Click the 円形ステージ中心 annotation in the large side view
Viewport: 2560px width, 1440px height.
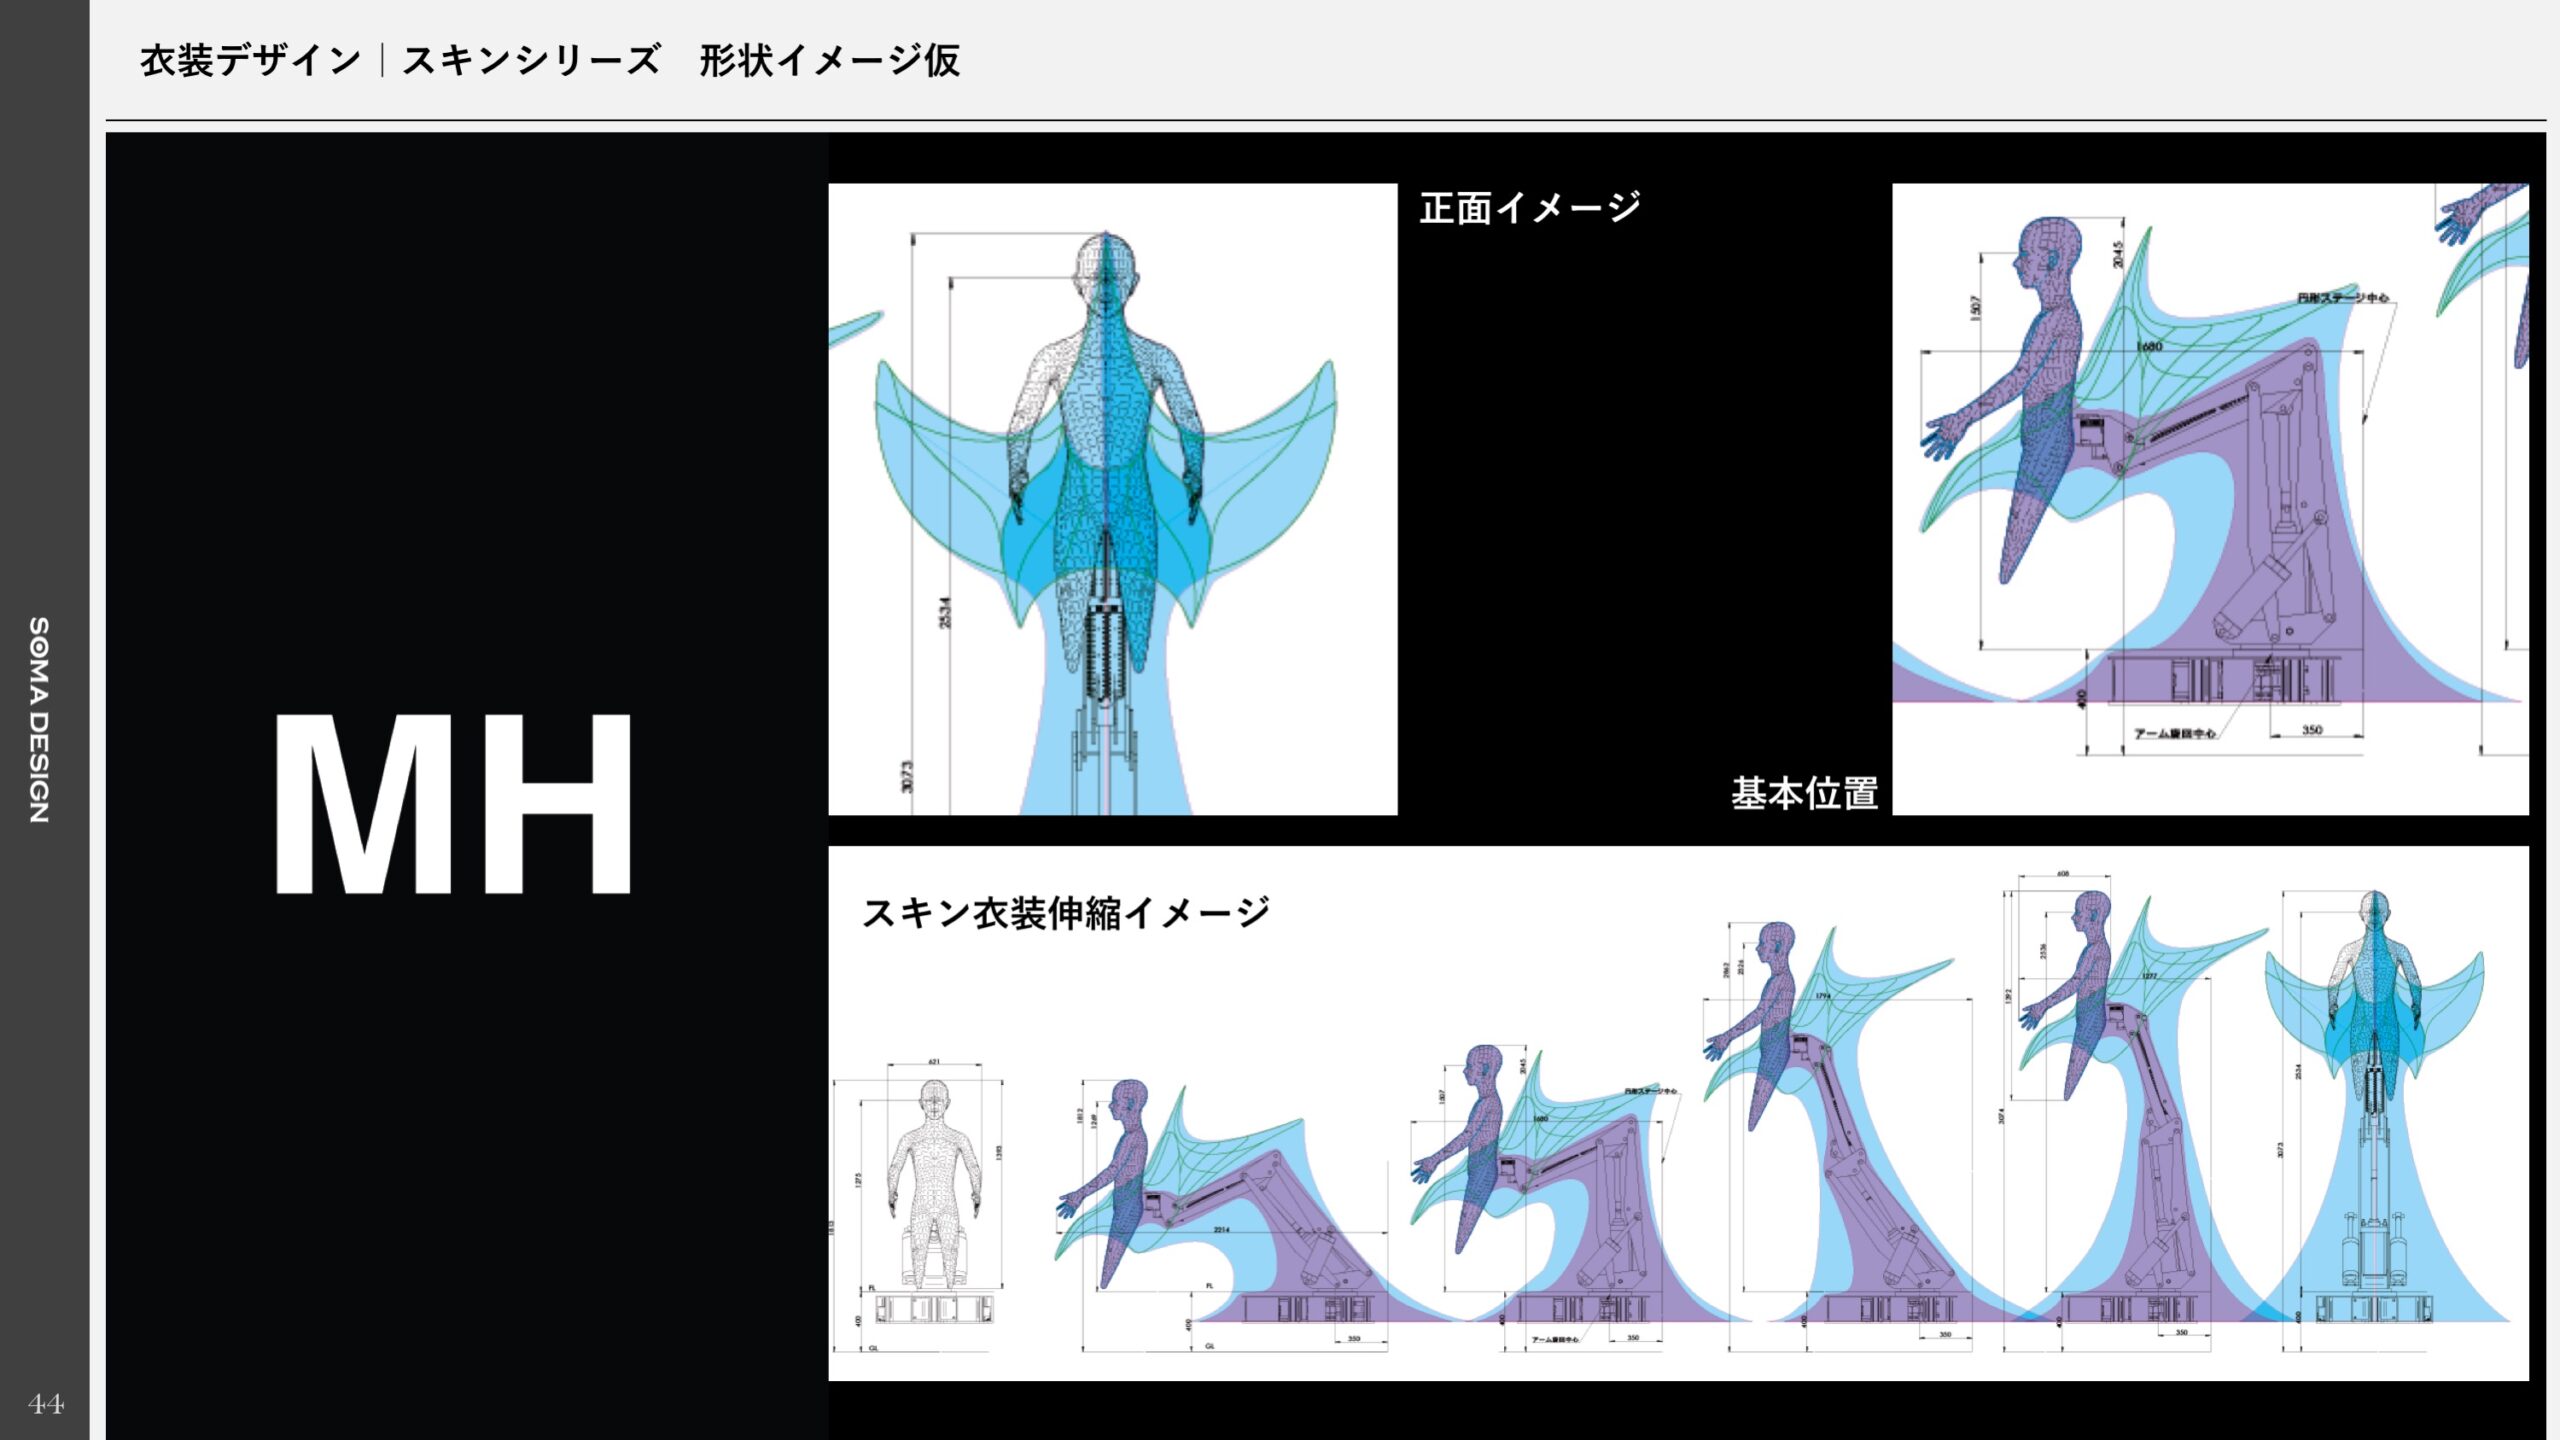tap(2342, 298)
